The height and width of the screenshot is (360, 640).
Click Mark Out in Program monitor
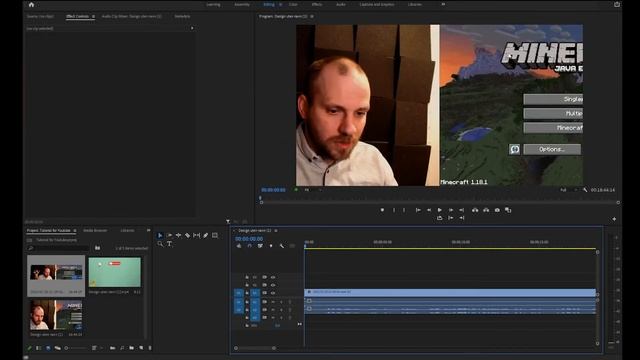coord(404,210)
